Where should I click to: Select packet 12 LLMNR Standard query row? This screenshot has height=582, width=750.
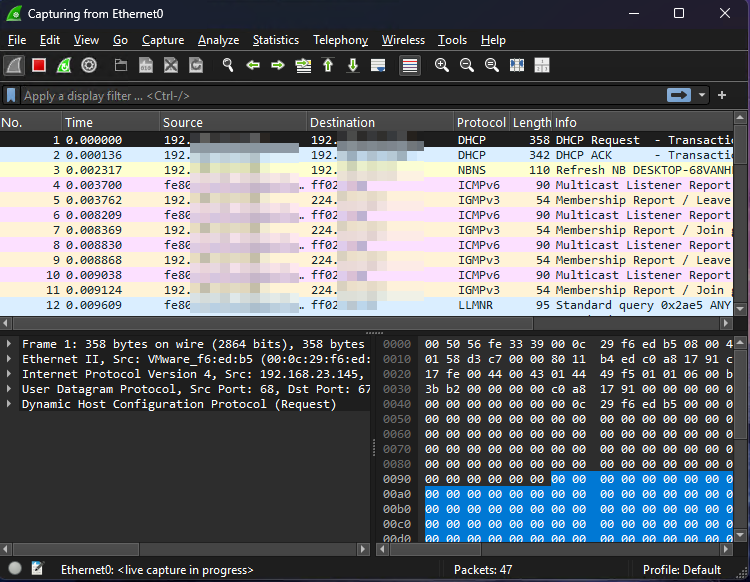click(x=366, y=305)
